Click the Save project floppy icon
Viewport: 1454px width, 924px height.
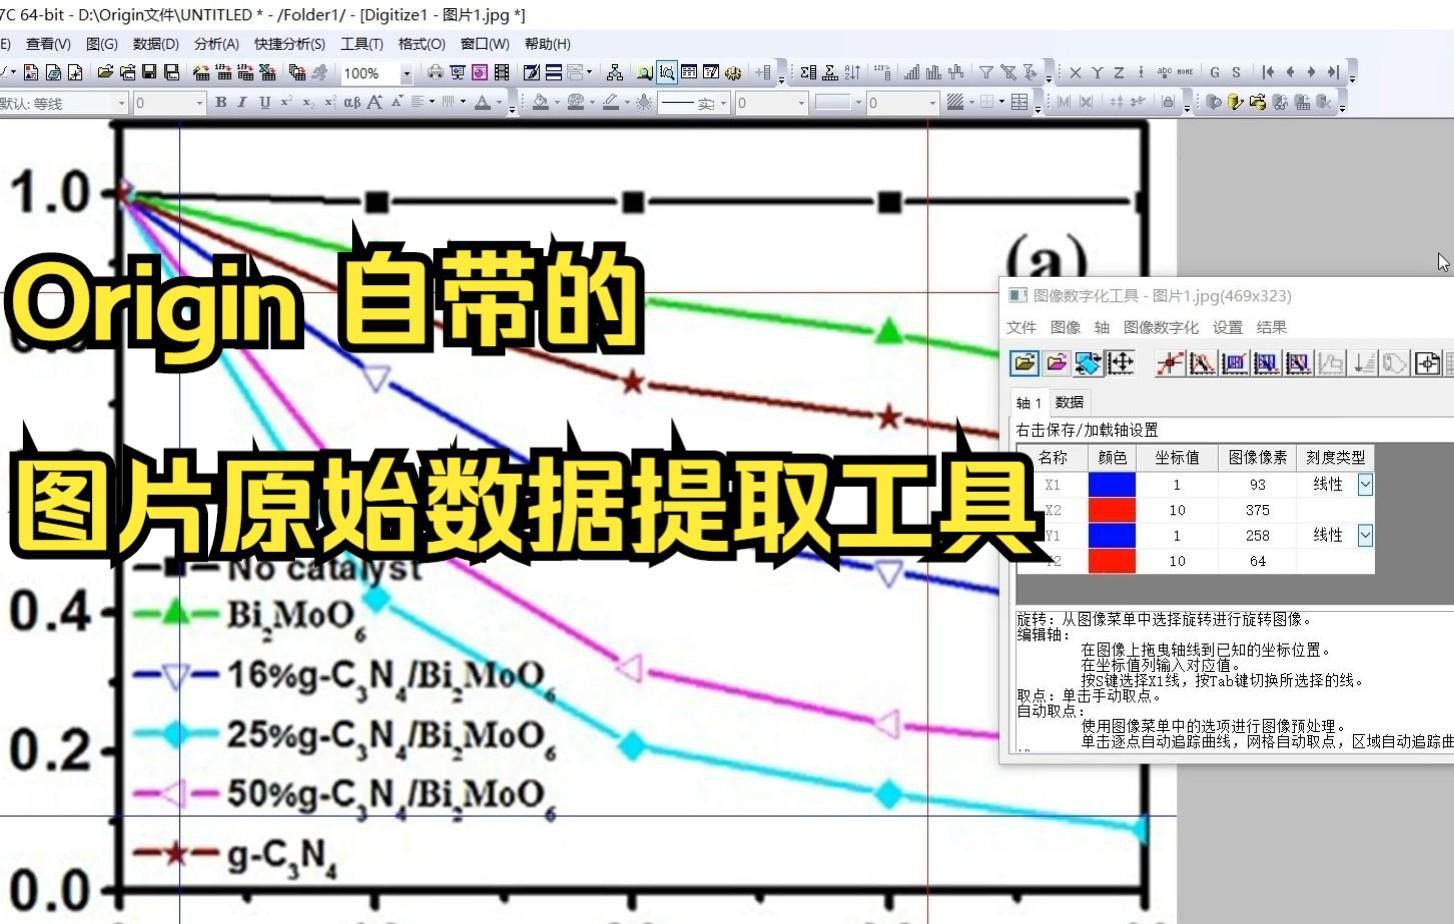pos(149,72)
